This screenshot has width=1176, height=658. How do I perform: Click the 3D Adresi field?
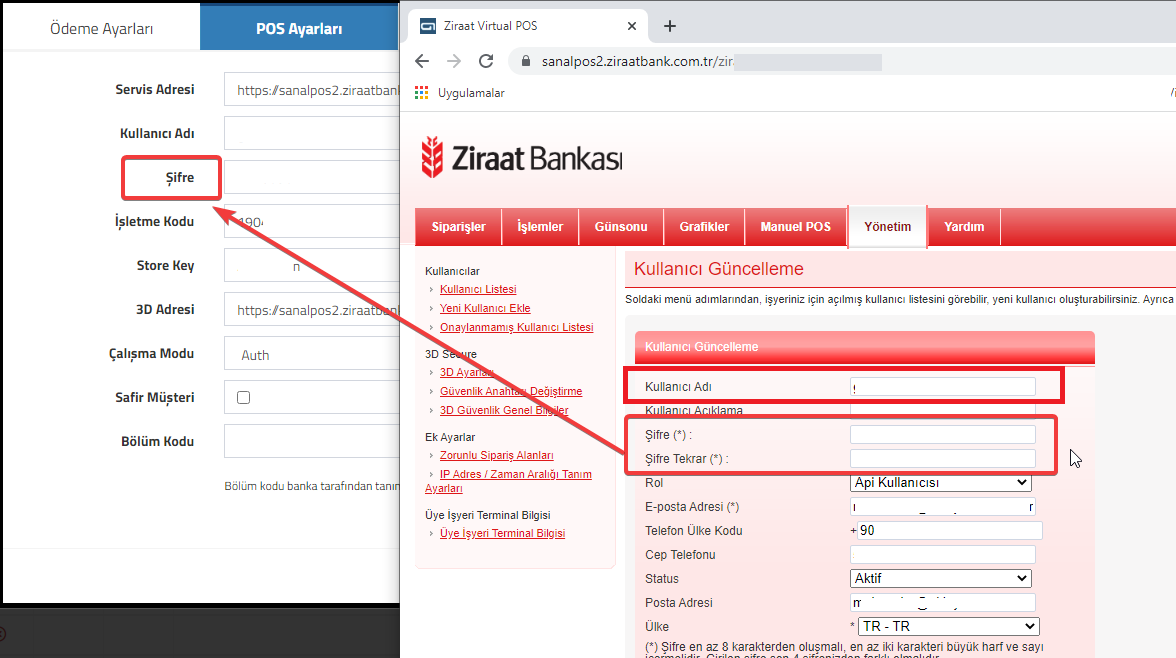pyautogui.click(x=311, y=310)
